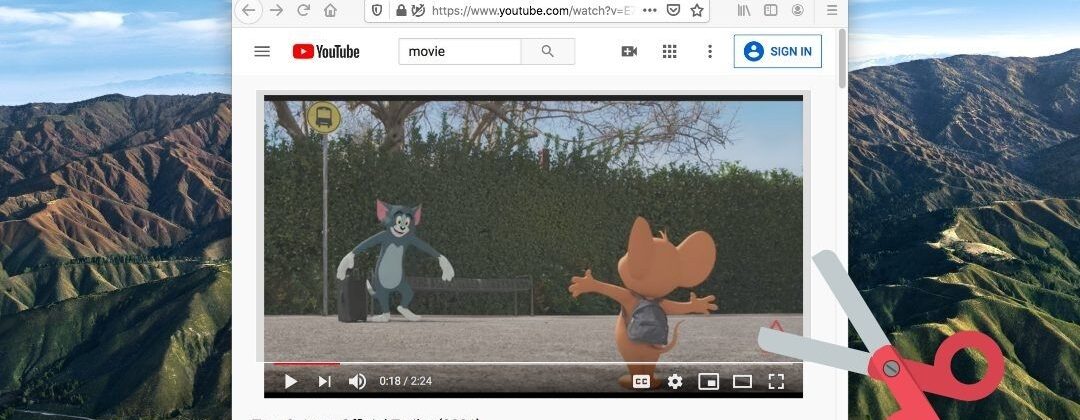Toggle closed captions CC
The image size is (1080, 420).
click(x=641, y=381)
